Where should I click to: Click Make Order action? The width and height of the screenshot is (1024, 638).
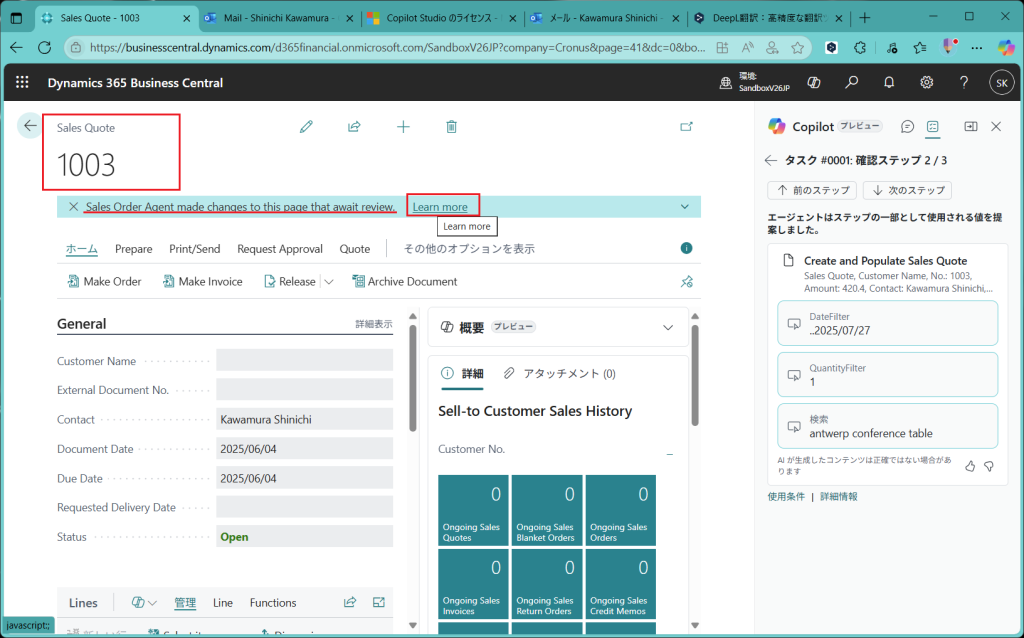(x=104, y=281)
